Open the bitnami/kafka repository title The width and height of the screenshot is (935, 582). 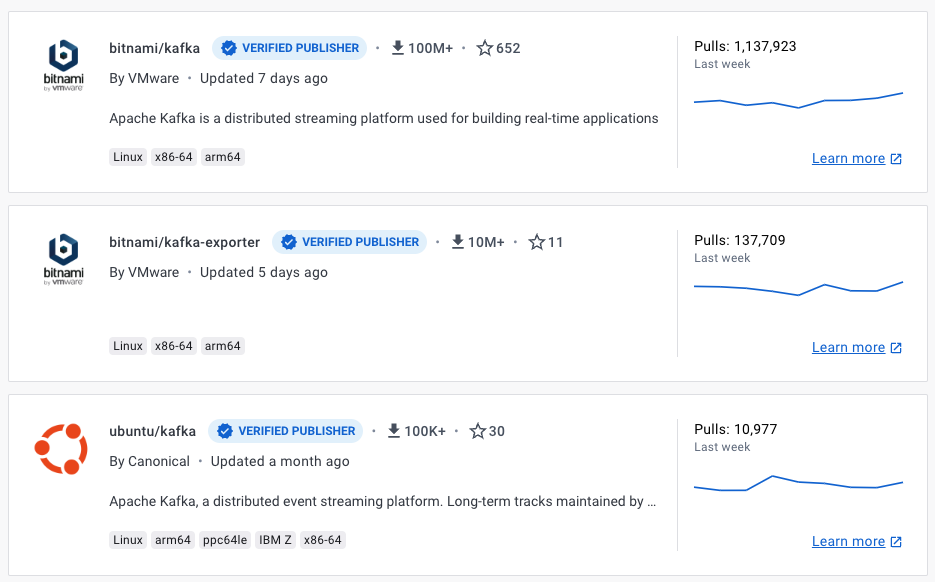coord(154,48)
